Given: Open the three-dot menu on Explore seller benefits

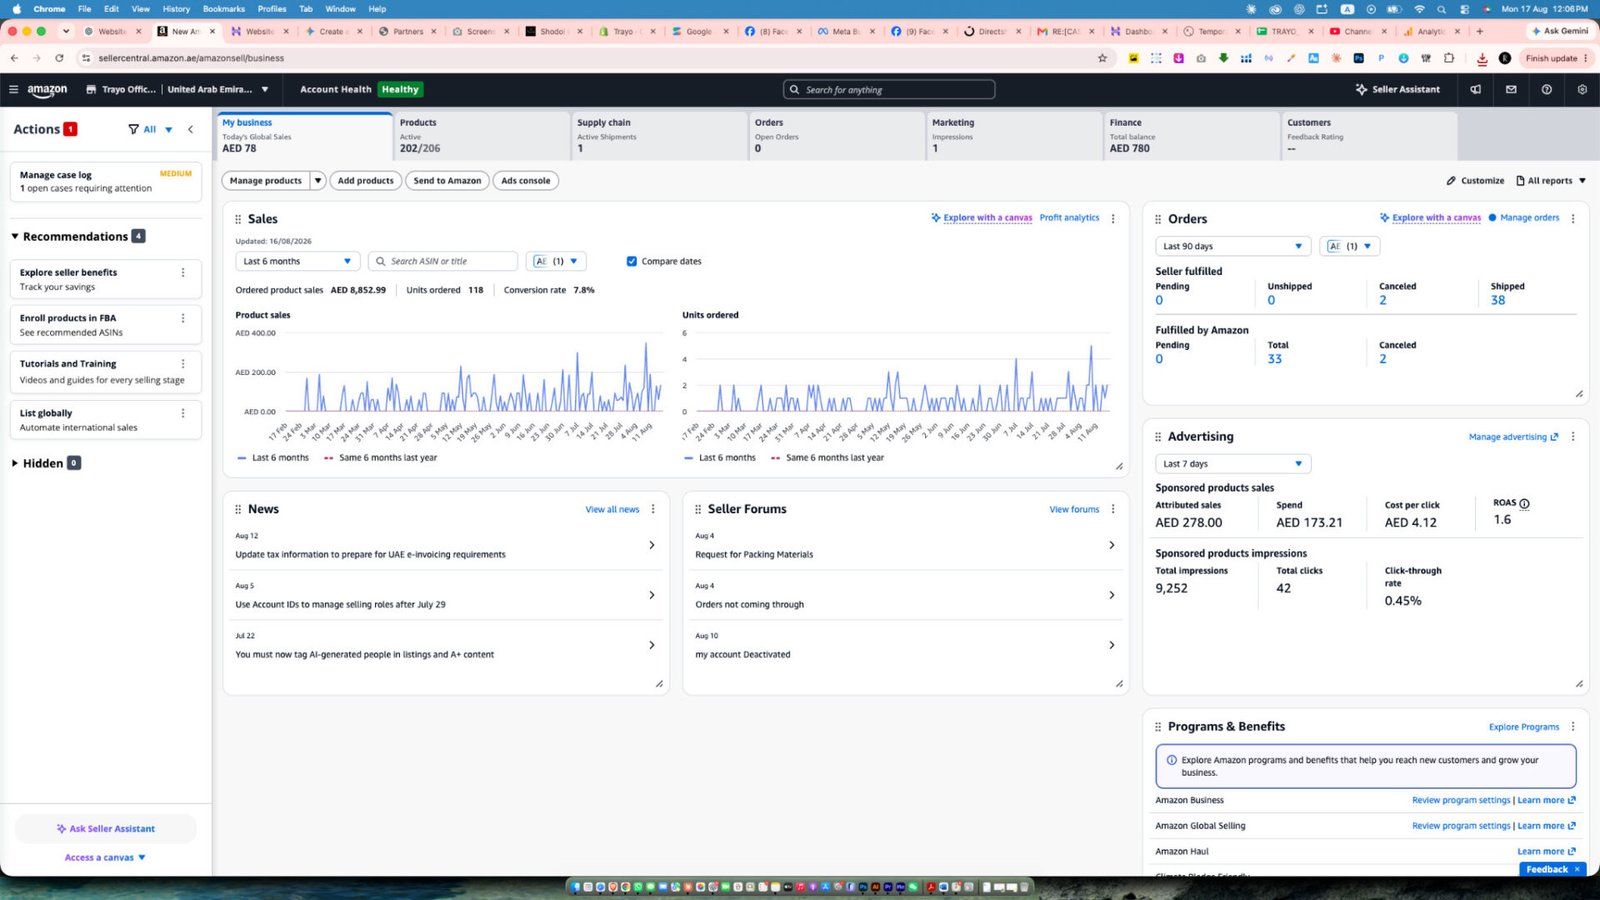Looking at the screenshot, I should click(x=183, y=272).
